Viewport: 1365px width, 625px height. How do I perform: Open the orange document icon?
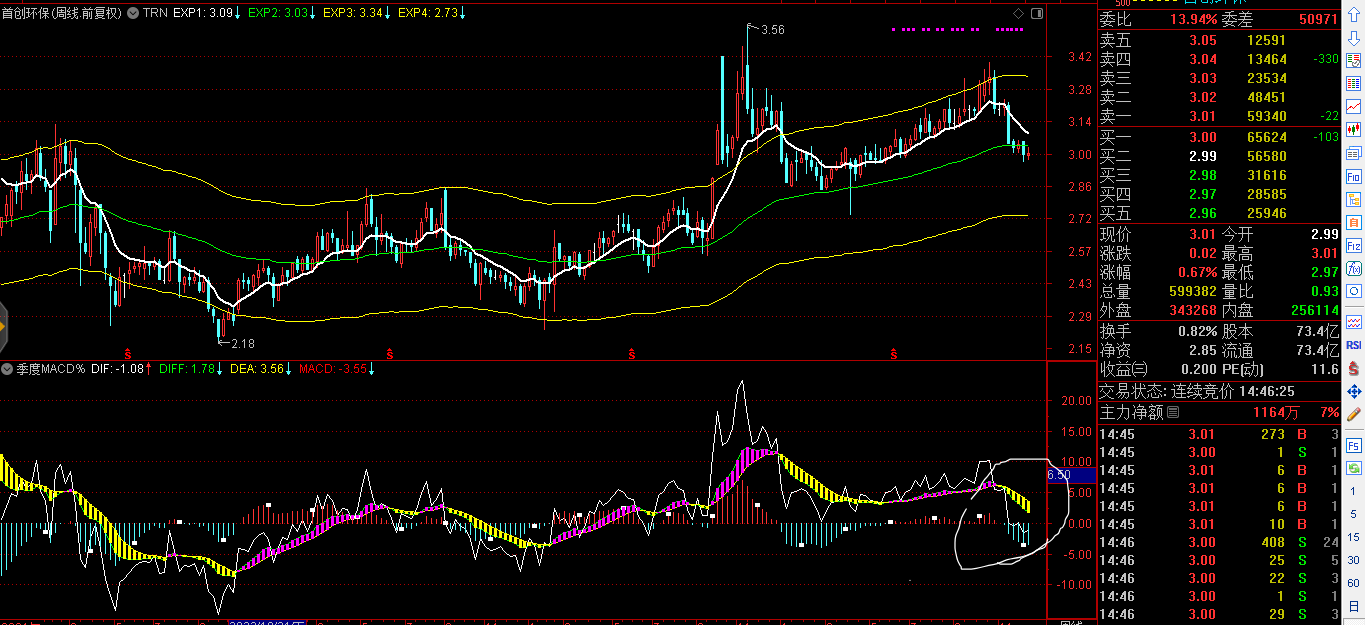(1354, 222)
